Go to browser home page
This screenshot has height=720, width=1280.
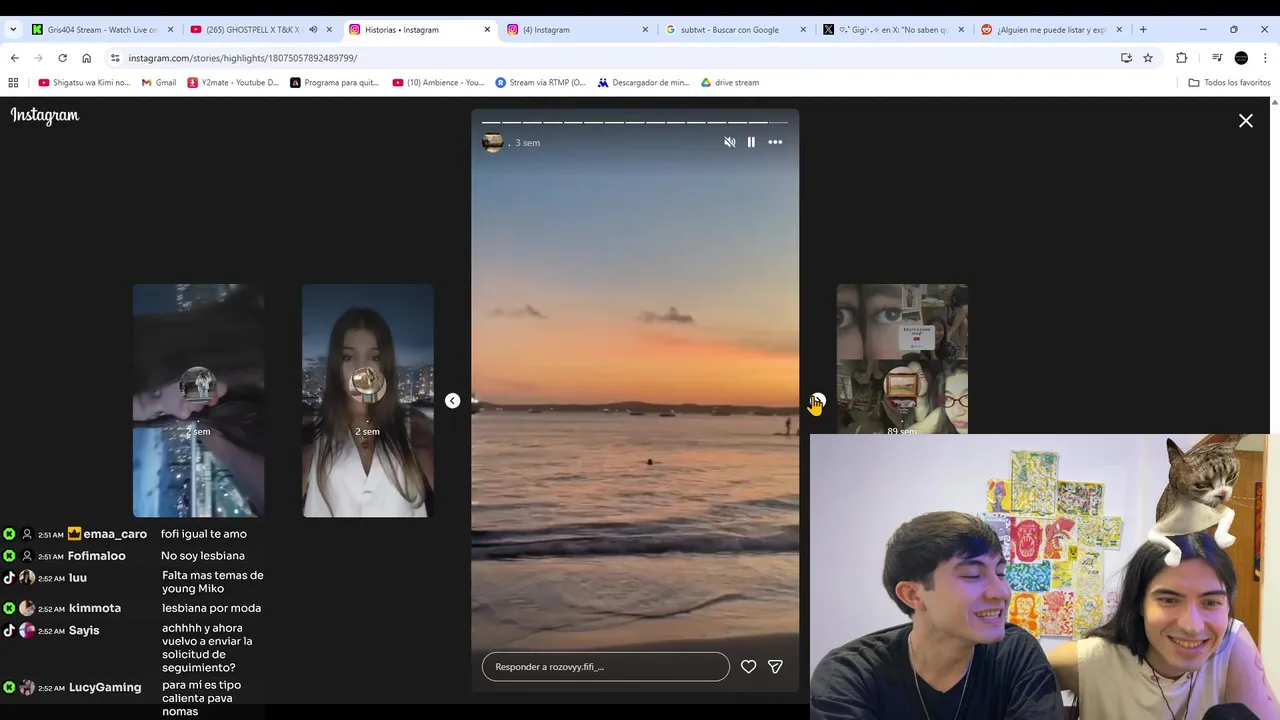(x=86, y=58)
